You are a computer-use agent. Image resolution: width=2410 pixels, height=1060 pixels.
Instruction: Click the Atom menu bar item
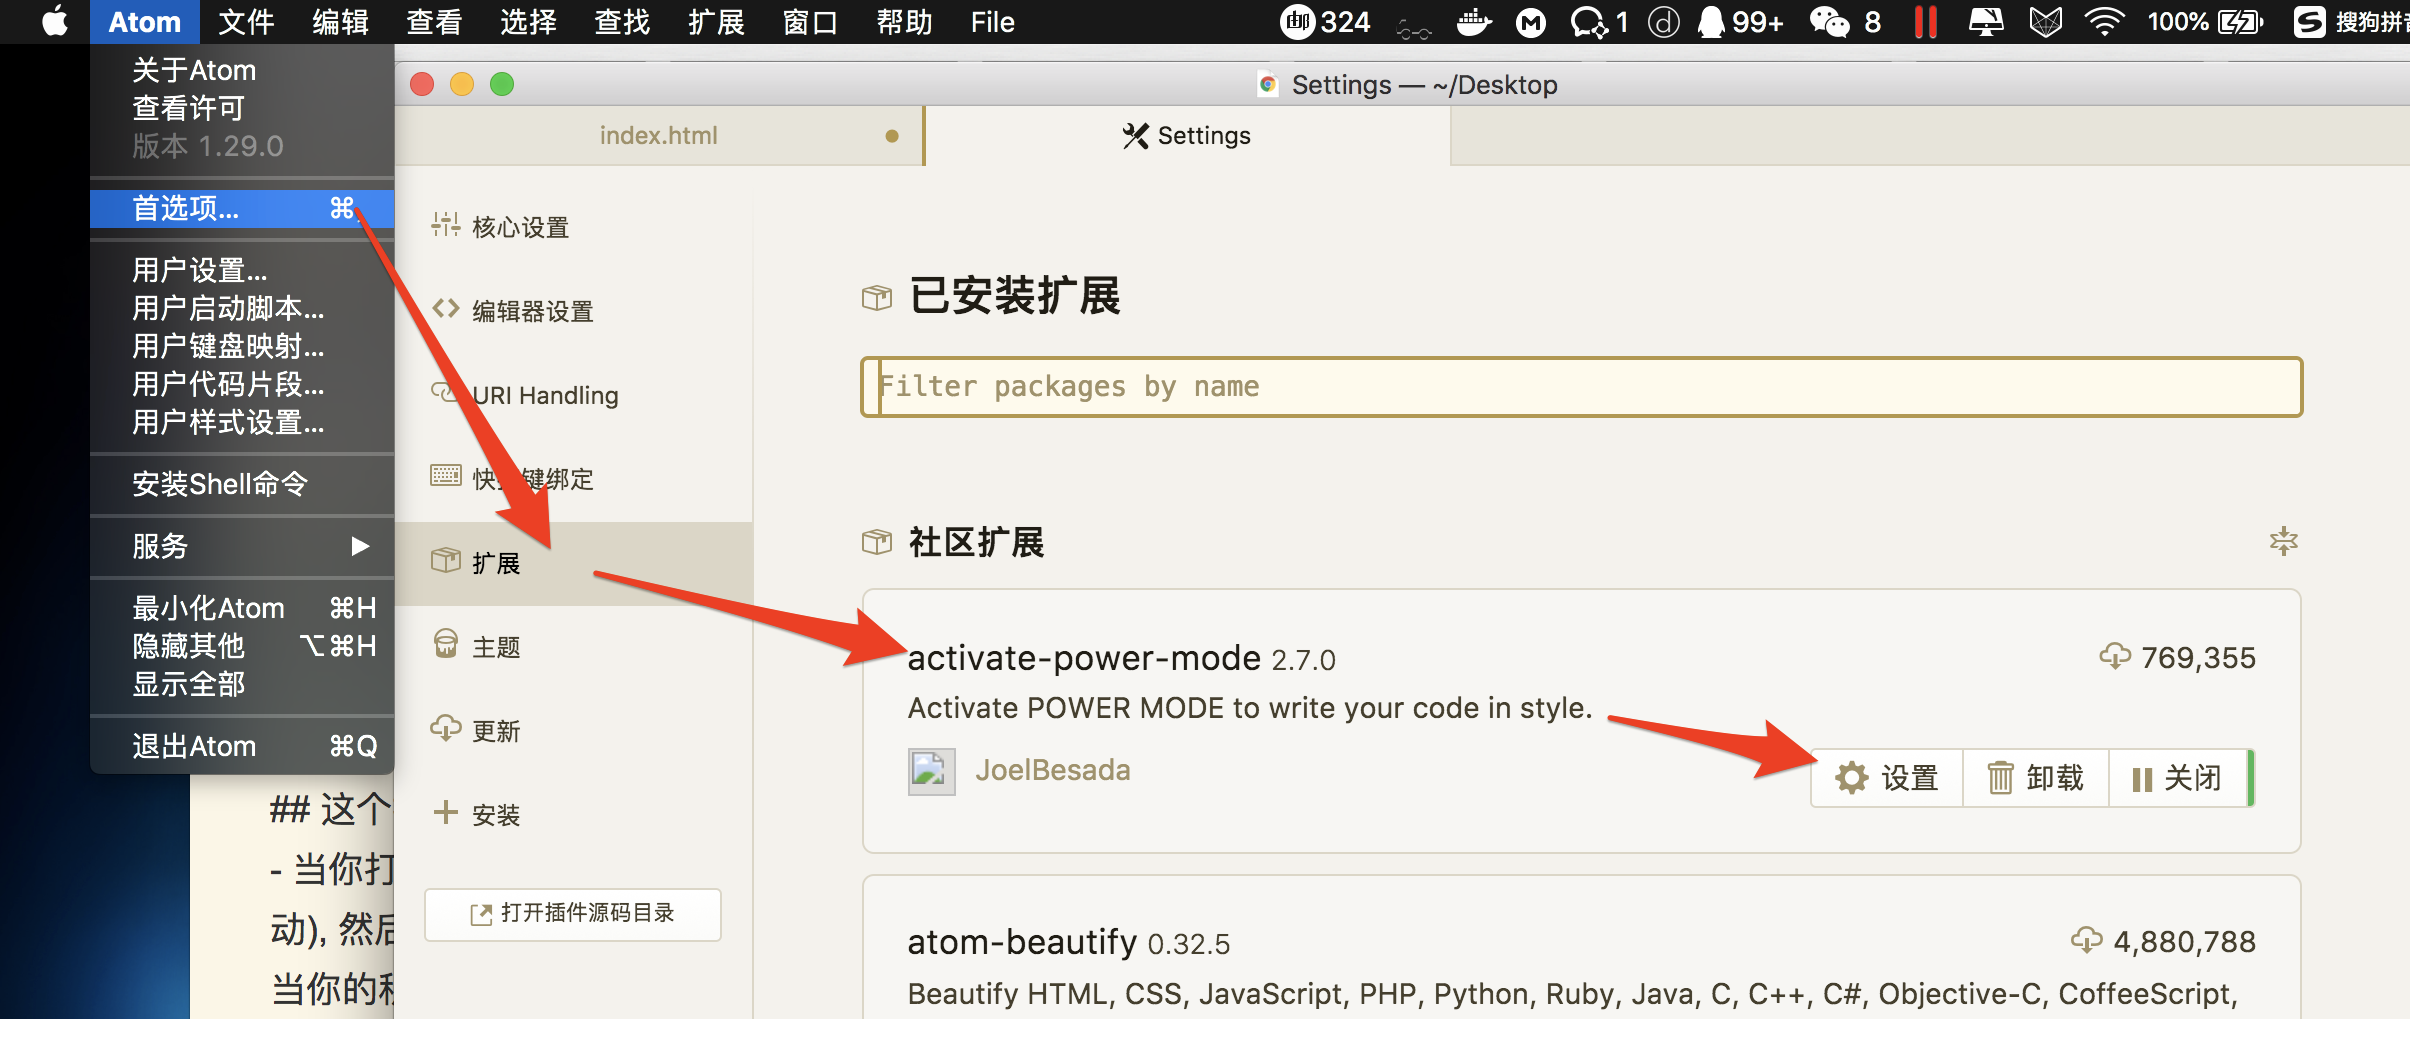coord(145,21)
